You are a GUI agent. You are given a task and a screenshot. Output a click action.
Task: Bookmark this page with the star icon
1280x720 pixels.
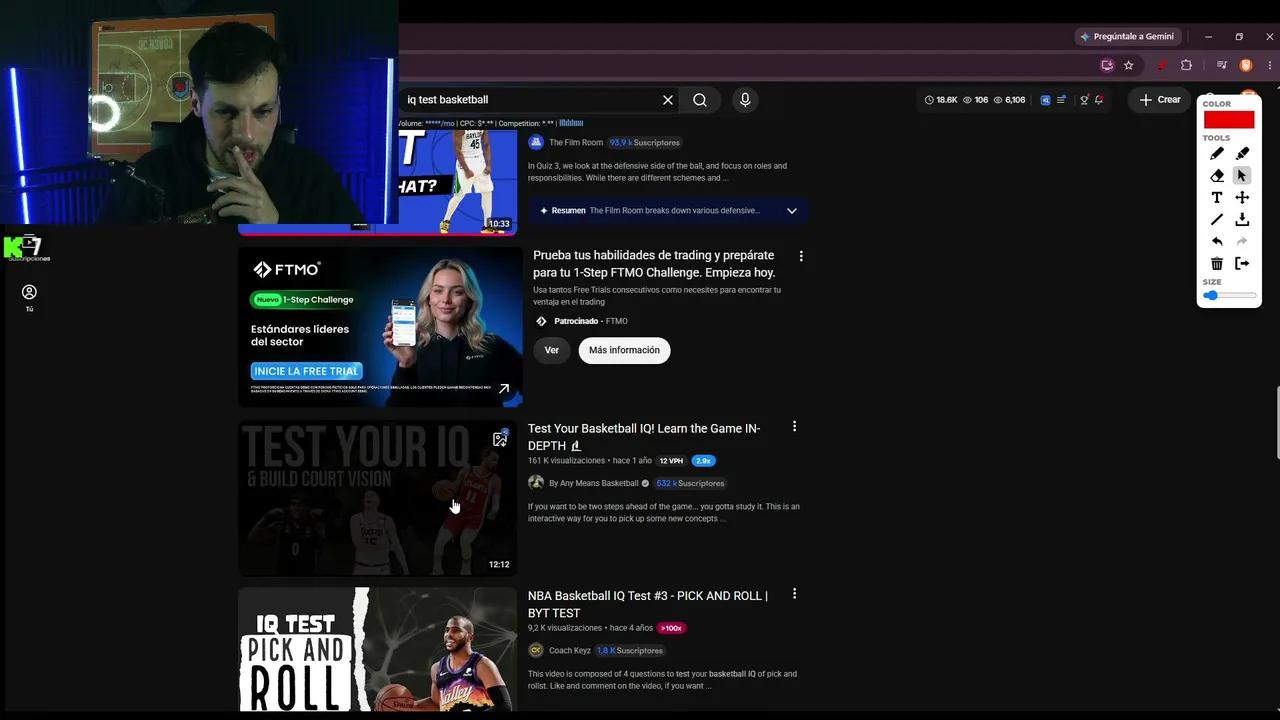click(1129, 66)
